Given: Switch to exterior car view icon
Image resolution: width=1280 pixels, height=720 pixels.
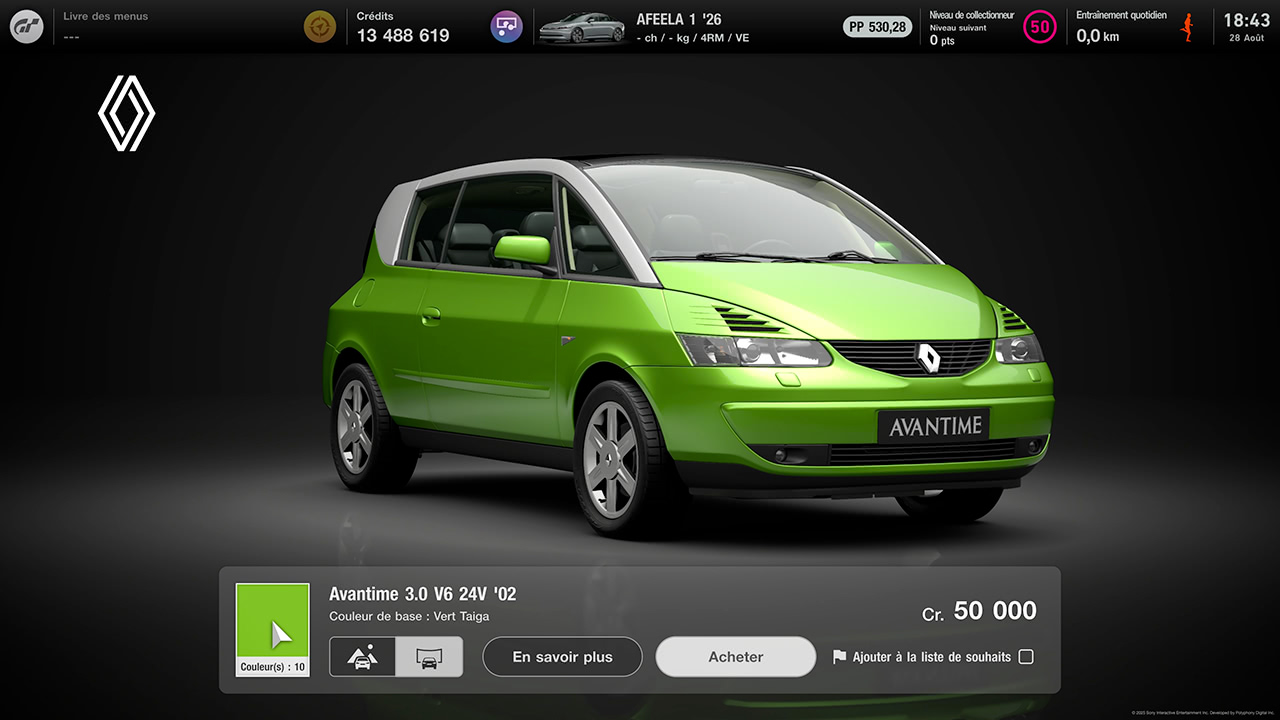Looking at the screenshot, I should coord(362,657).
